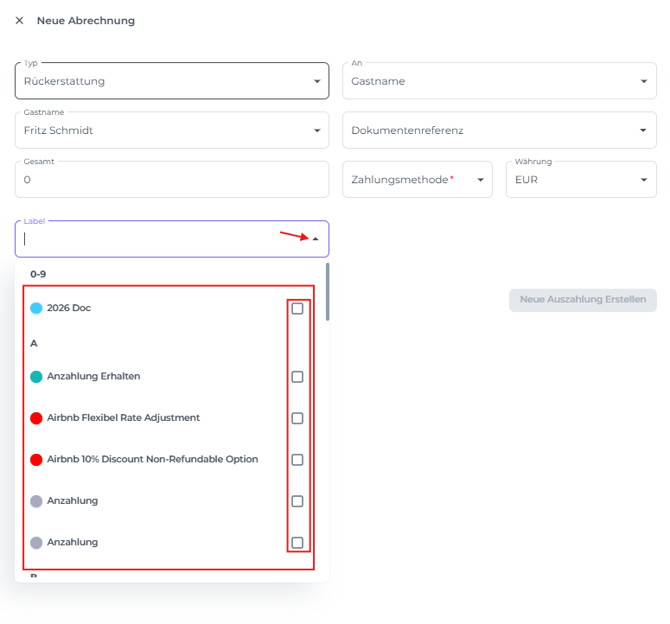
Task: Check the Airbnb Flexibel Rate Adjustment box
Action: coord(297,418)
